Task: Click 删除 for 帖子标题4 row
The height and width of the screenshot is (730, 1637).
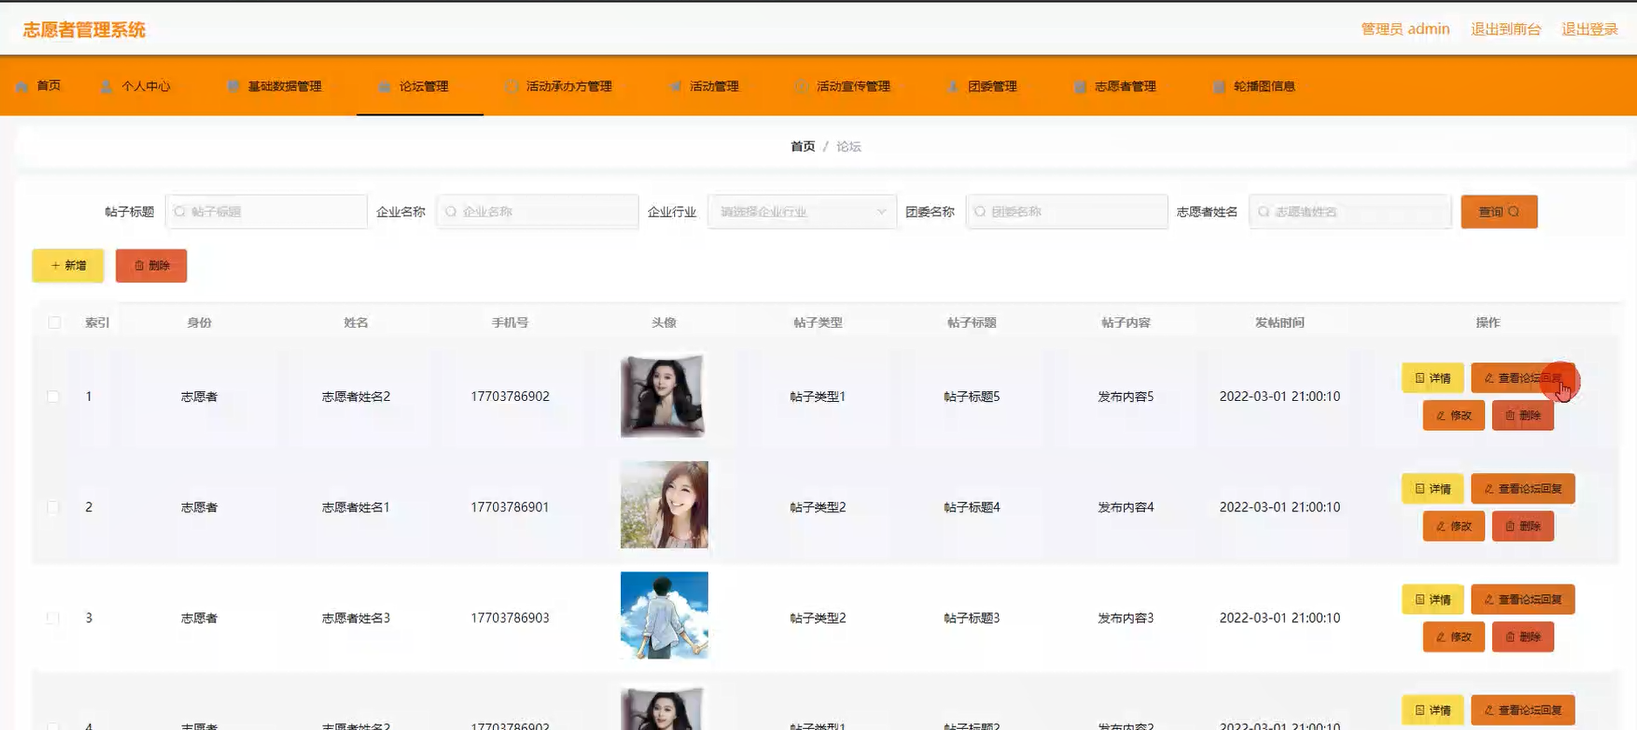Action: (x=1522, y=526)
